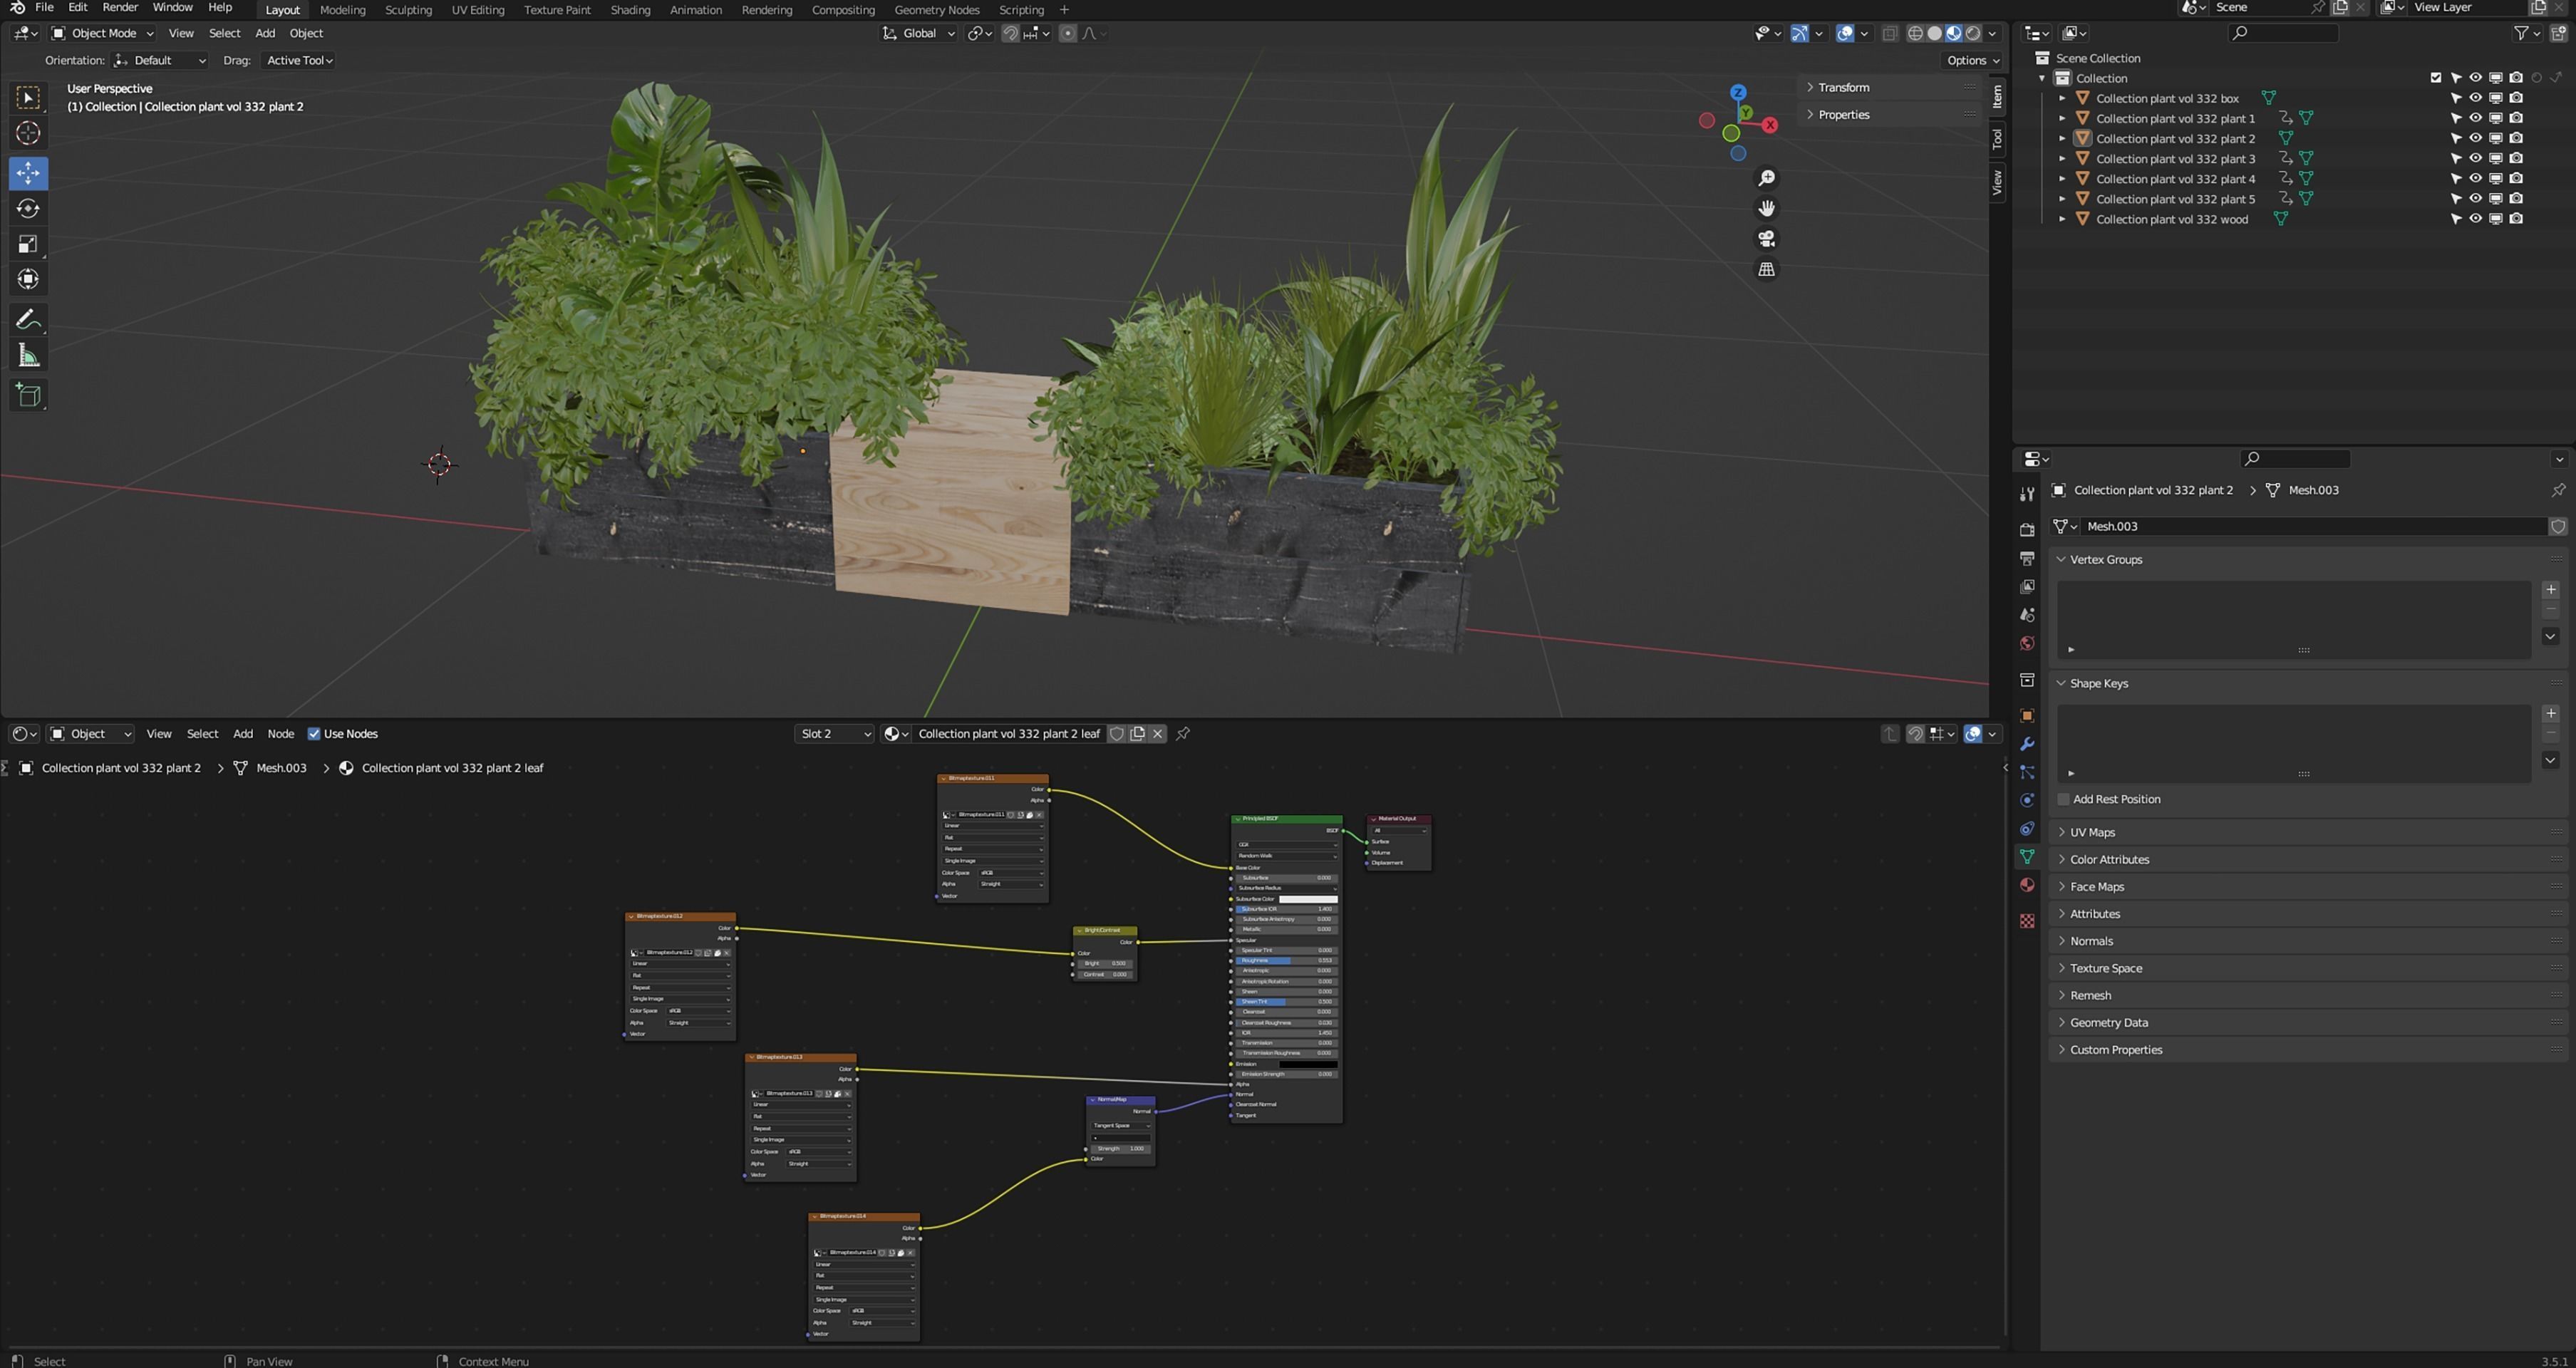
Task: Click Mesh.003 in node editor breadcrumb
Action: pos(281,768)
